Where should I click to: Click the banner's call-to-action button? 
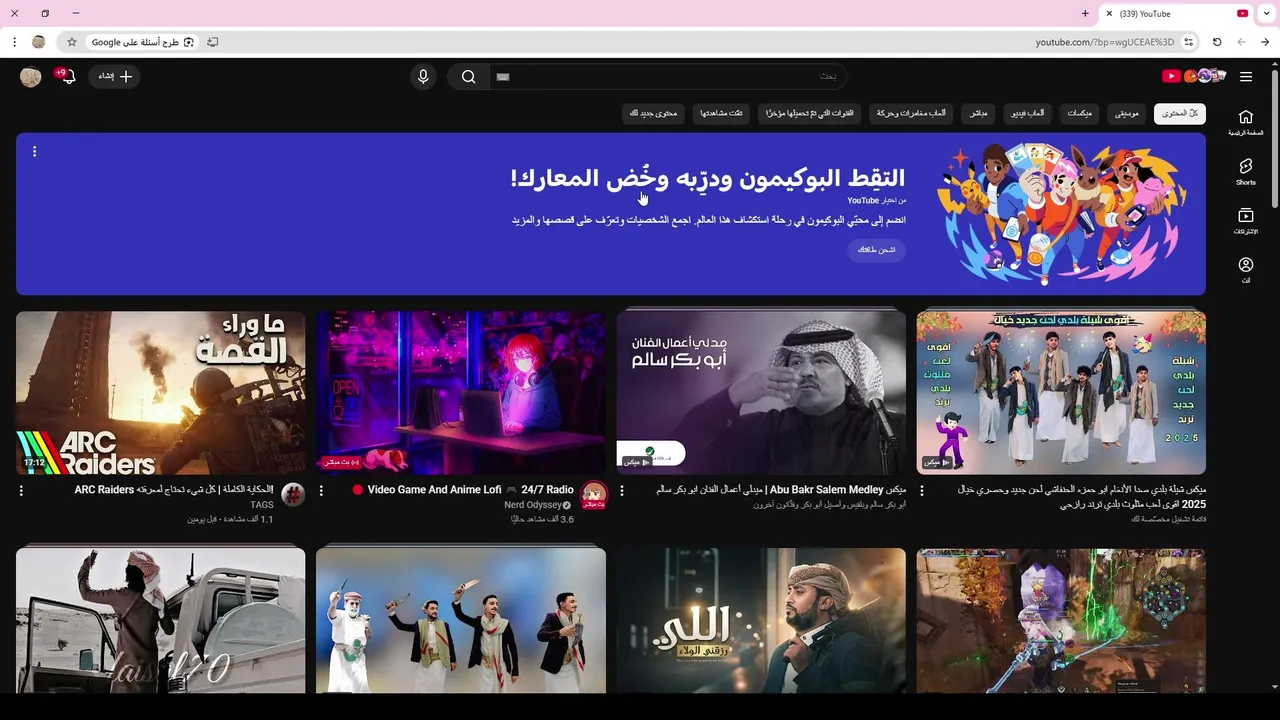pos(876,249)
